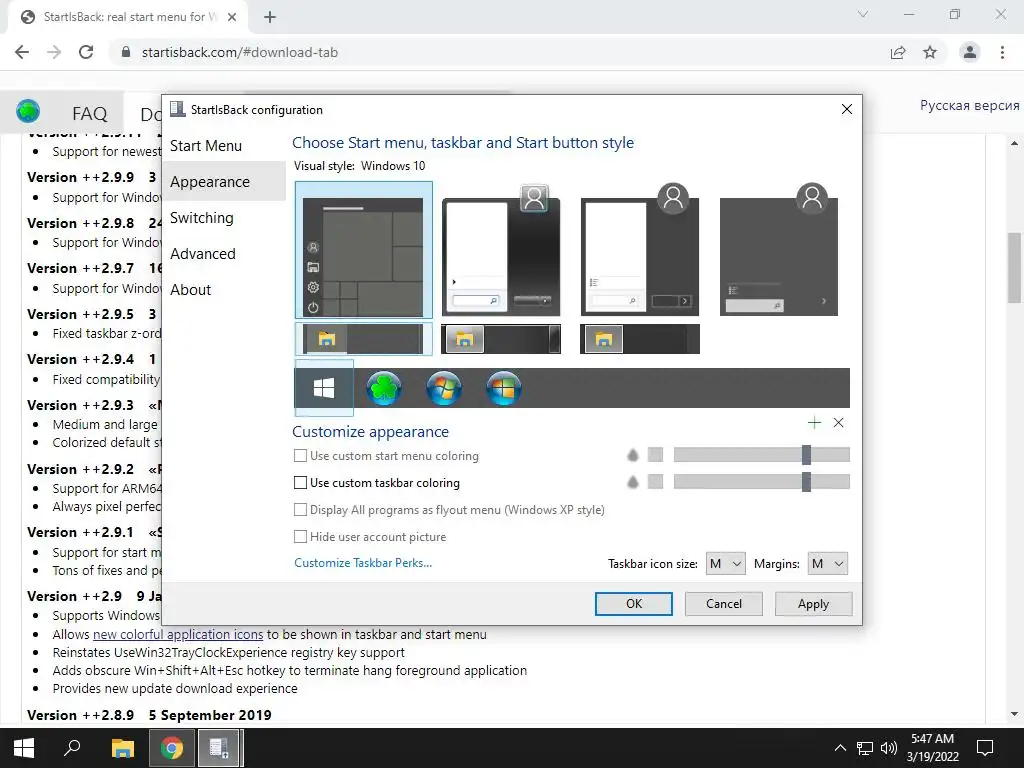1024x768 pixels.
Task: Open the Advanced section
Action: (202, 253)
